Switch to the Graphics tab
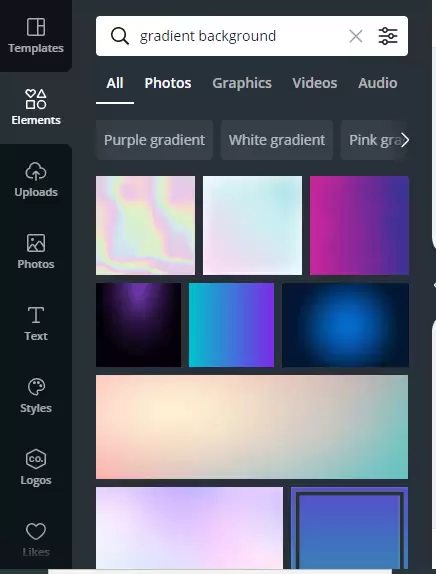Screen dimensions: 436x574 pos(242,83)
